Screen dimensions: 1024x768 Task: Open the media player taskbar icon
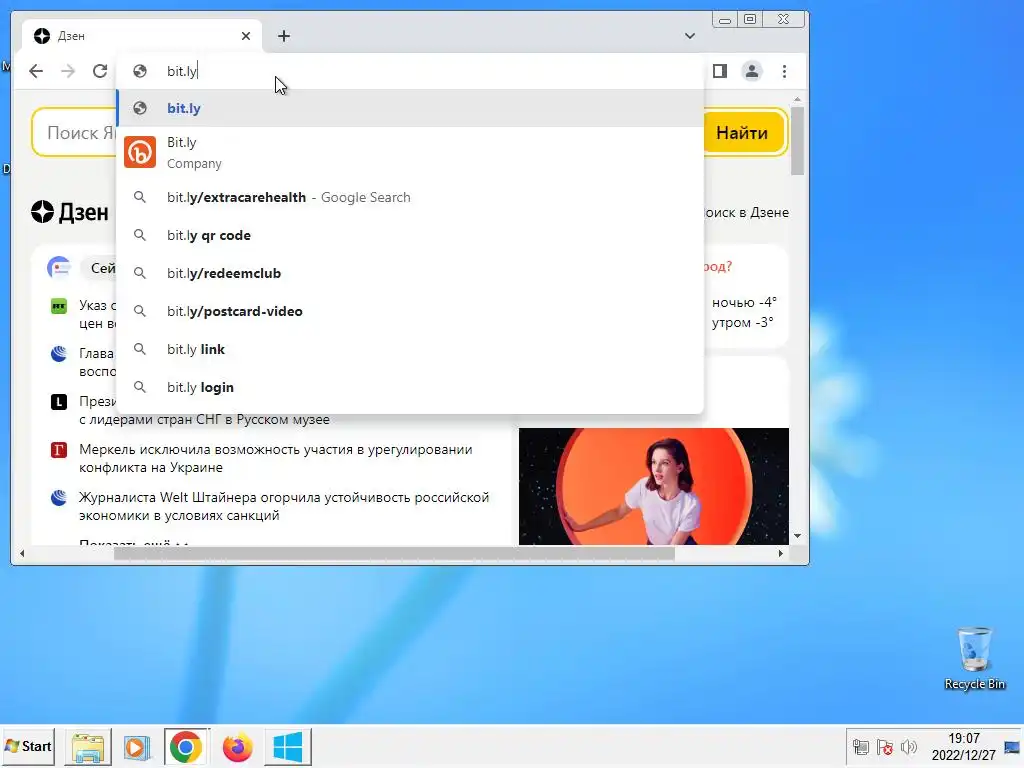click(137, 746)
